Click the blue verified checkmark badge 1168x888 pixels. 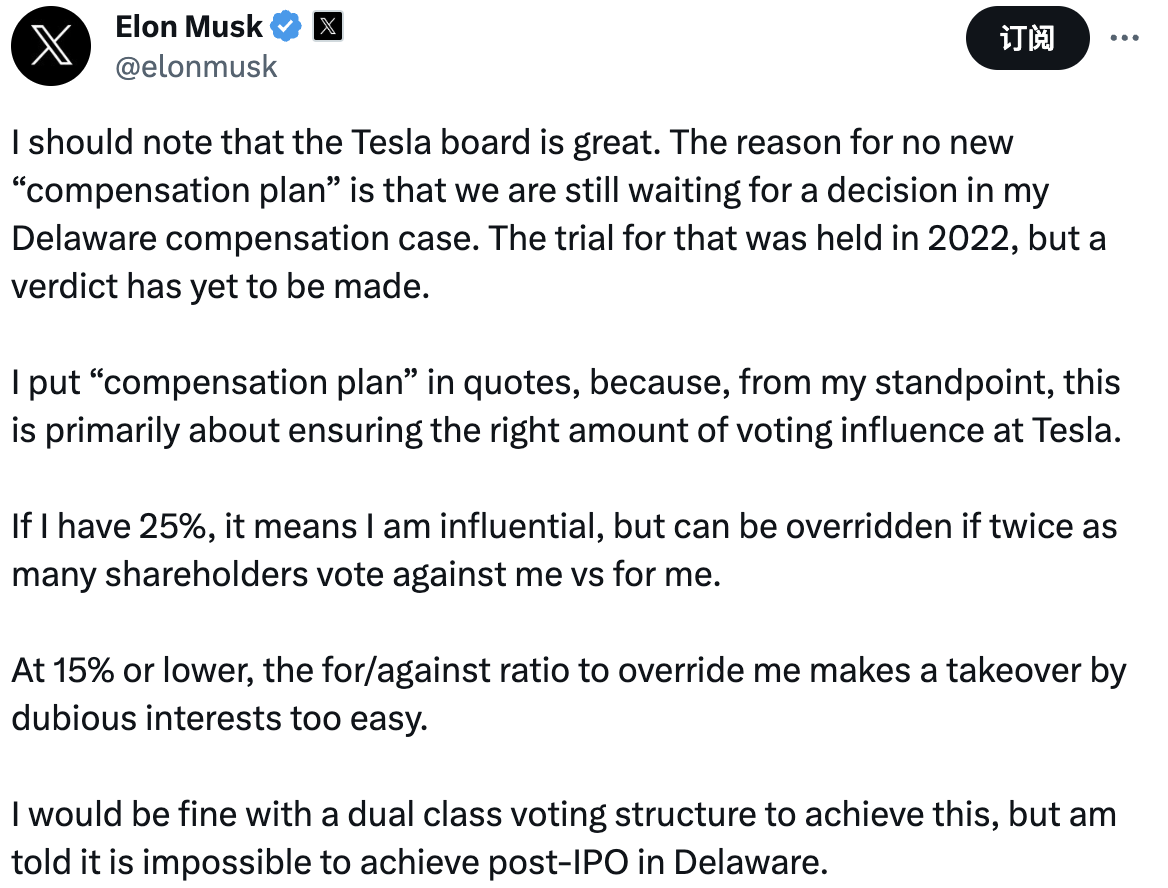point(287,28)
